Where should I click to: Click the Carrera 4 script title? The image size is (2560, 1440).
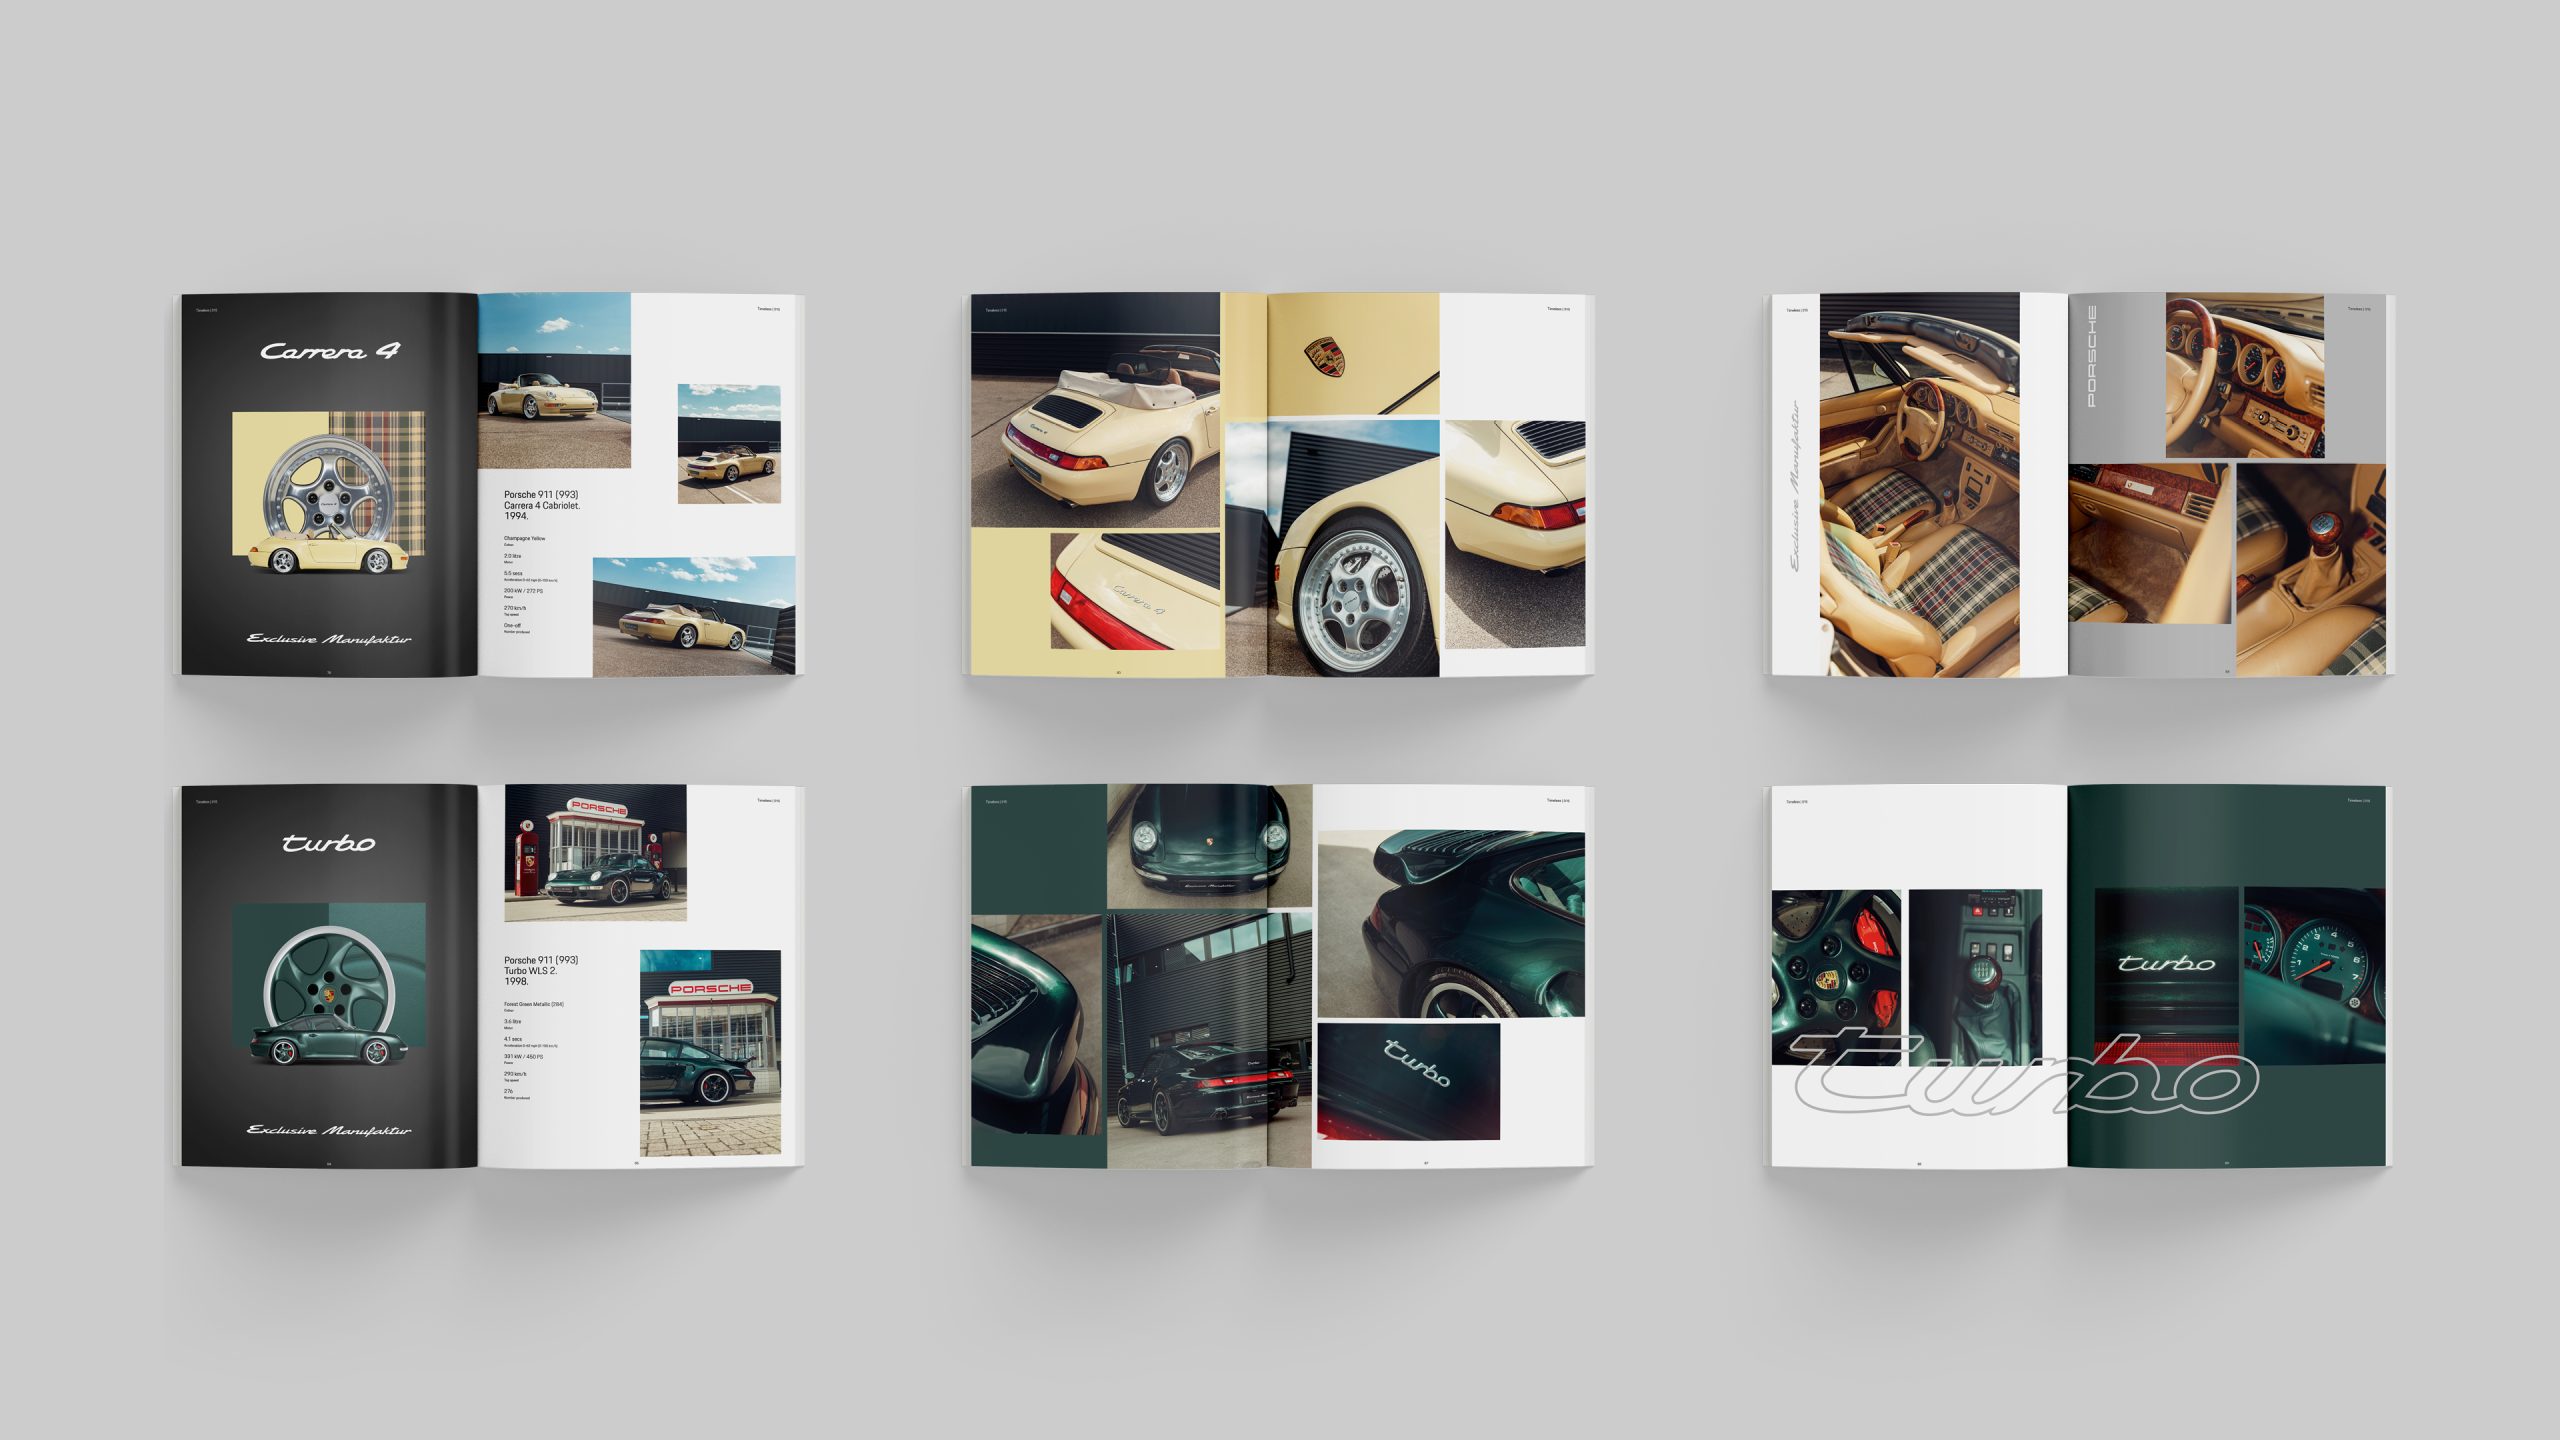pyautogui.click(x=329, y=351)
